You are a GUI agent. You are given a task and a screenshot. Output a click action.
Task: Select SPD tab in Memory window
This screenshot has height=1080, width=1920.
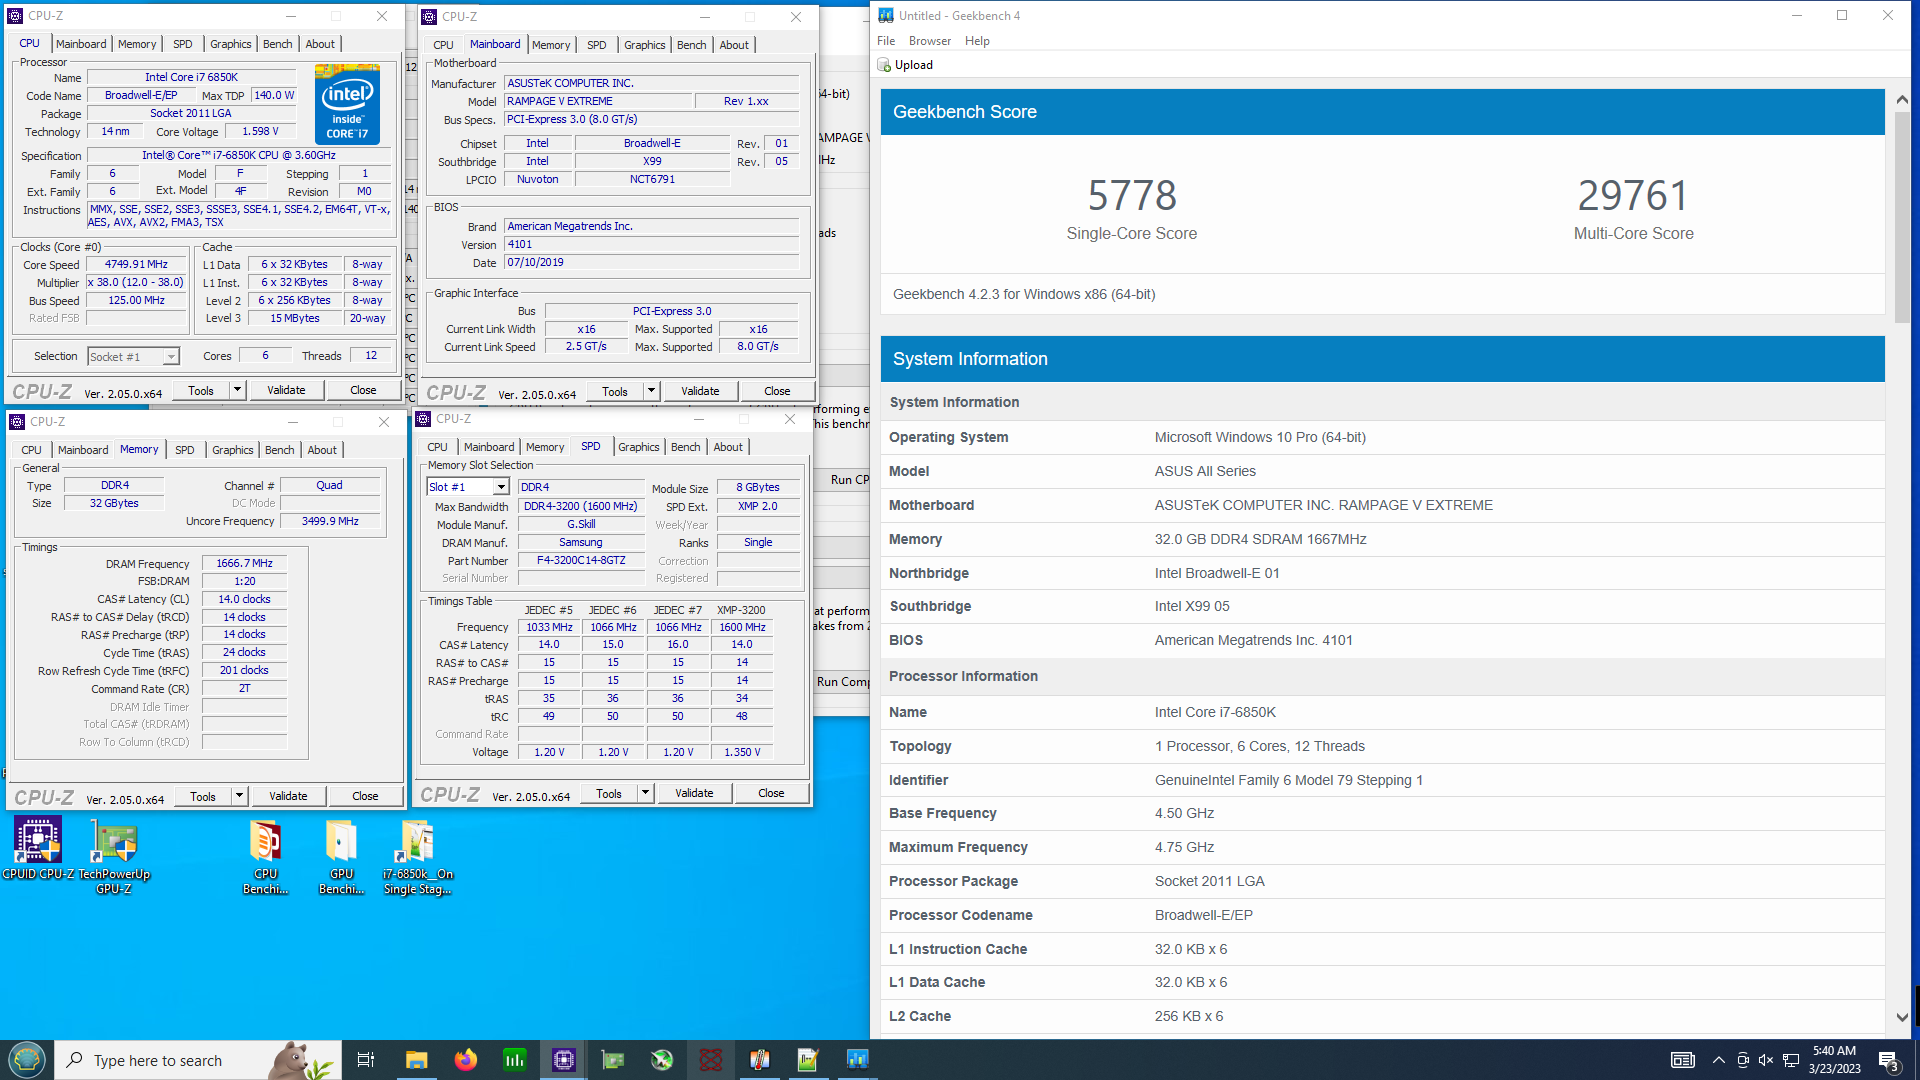[185, 450]
